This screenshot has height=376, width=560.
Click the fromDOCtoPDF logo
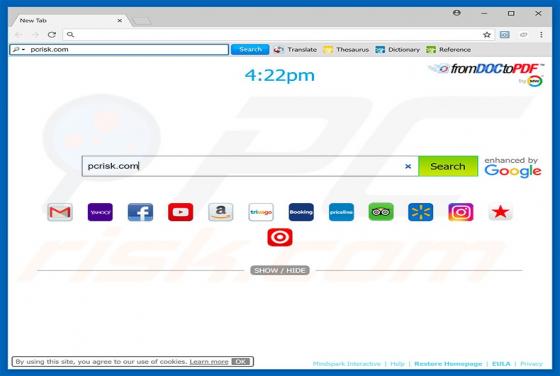click(486, 74)
